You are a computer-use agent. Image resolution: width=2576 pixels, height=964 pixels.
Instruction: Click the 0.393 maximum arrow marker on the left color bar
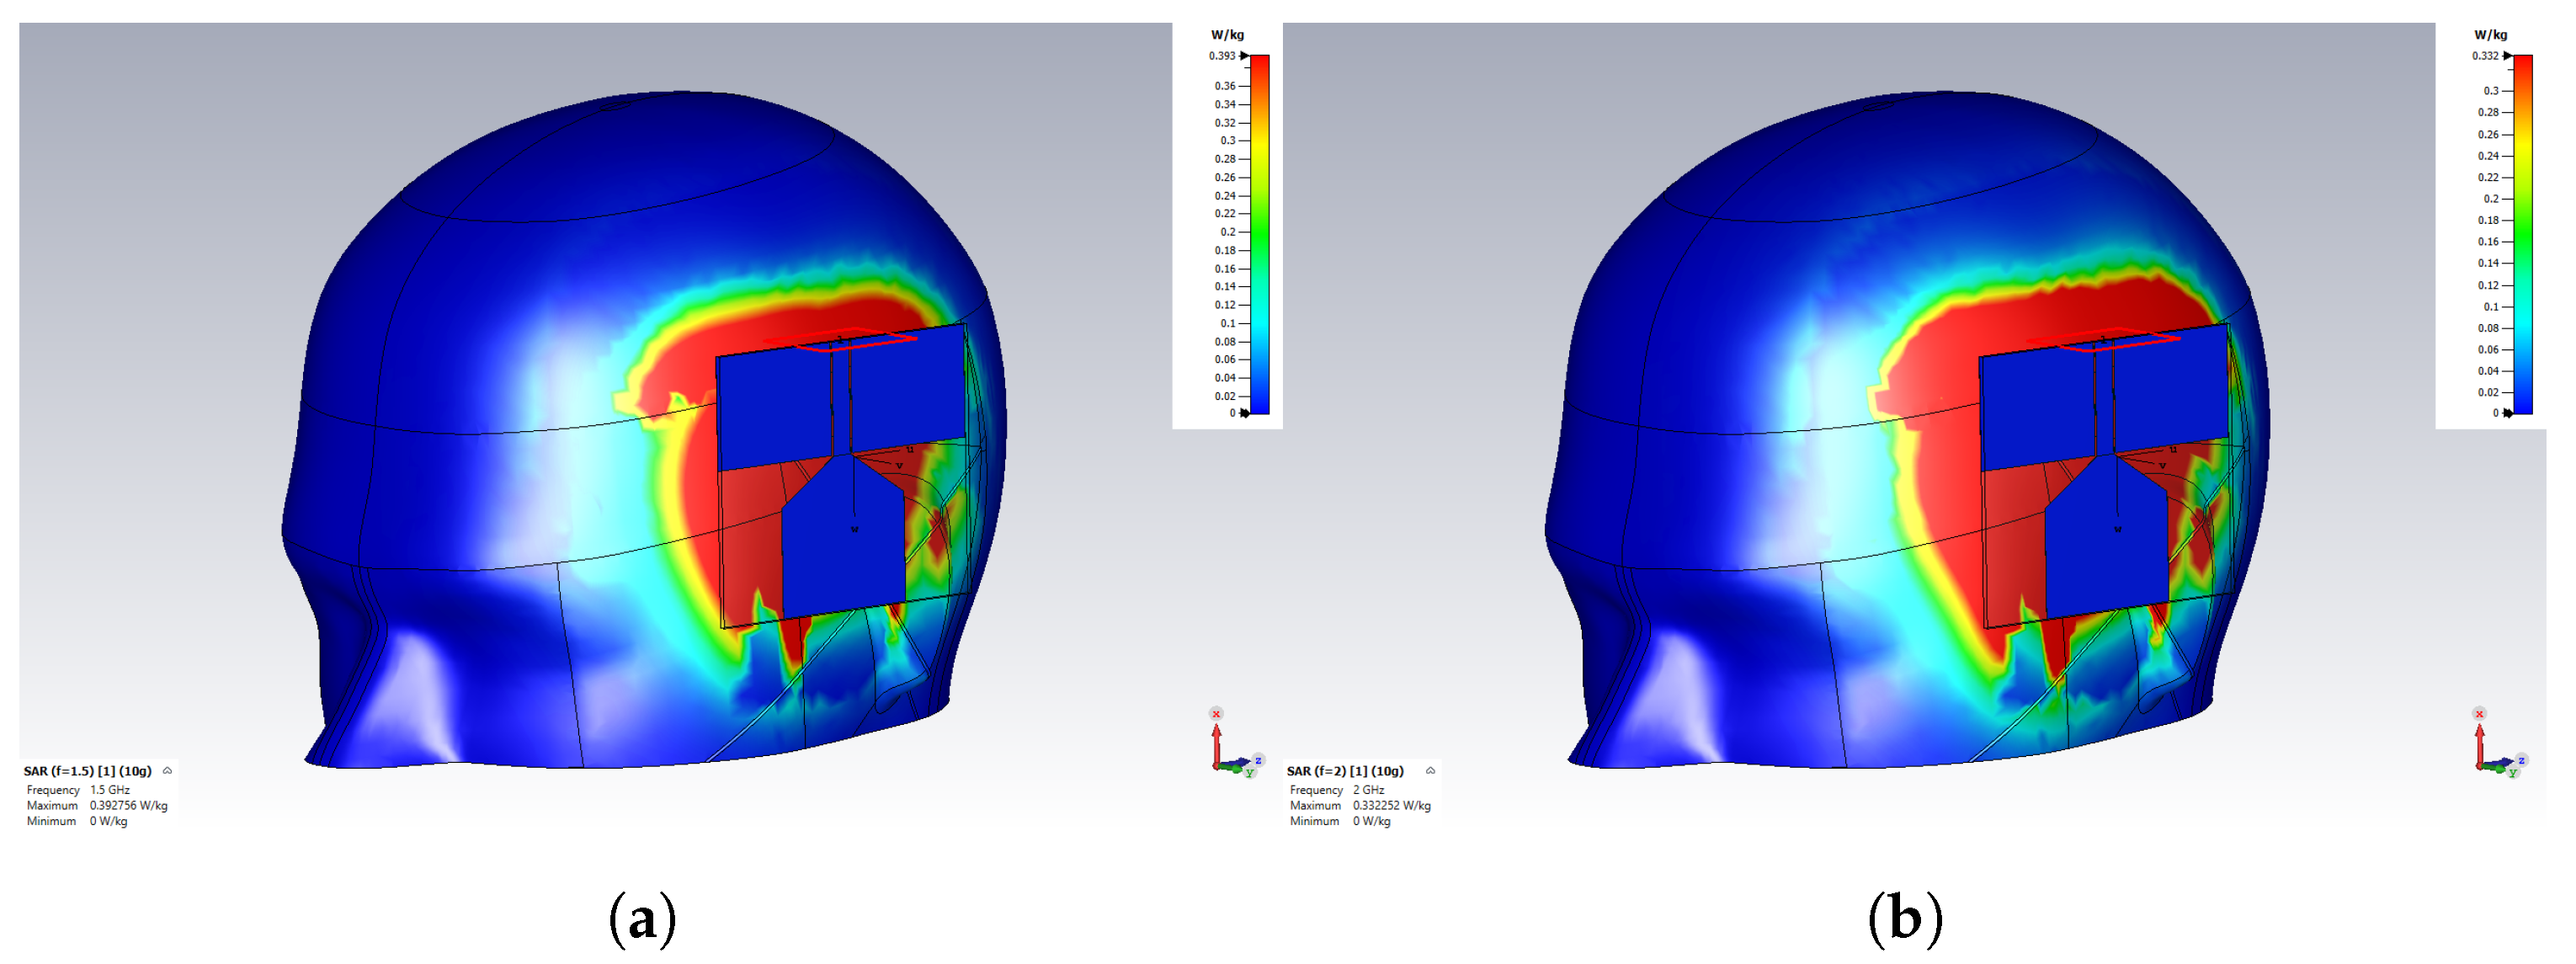1245,56
